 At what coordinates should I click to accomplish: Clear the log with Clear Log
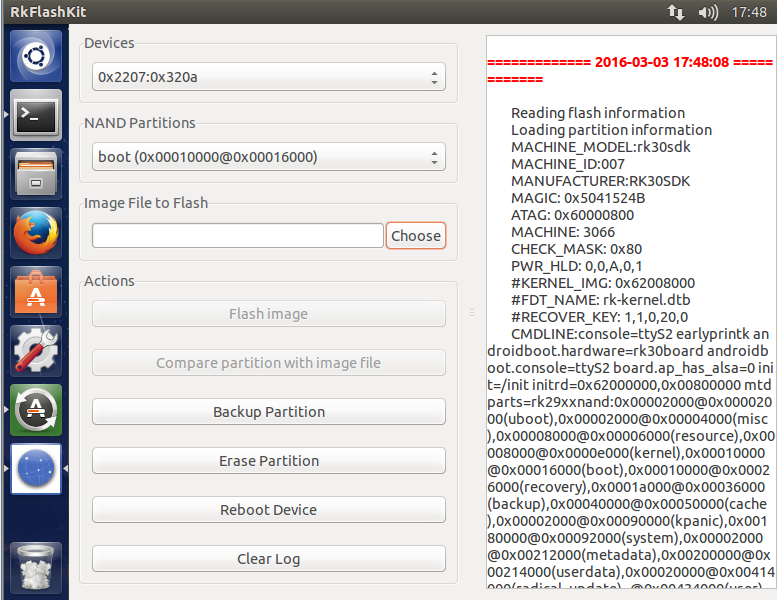tap(268, 559)
